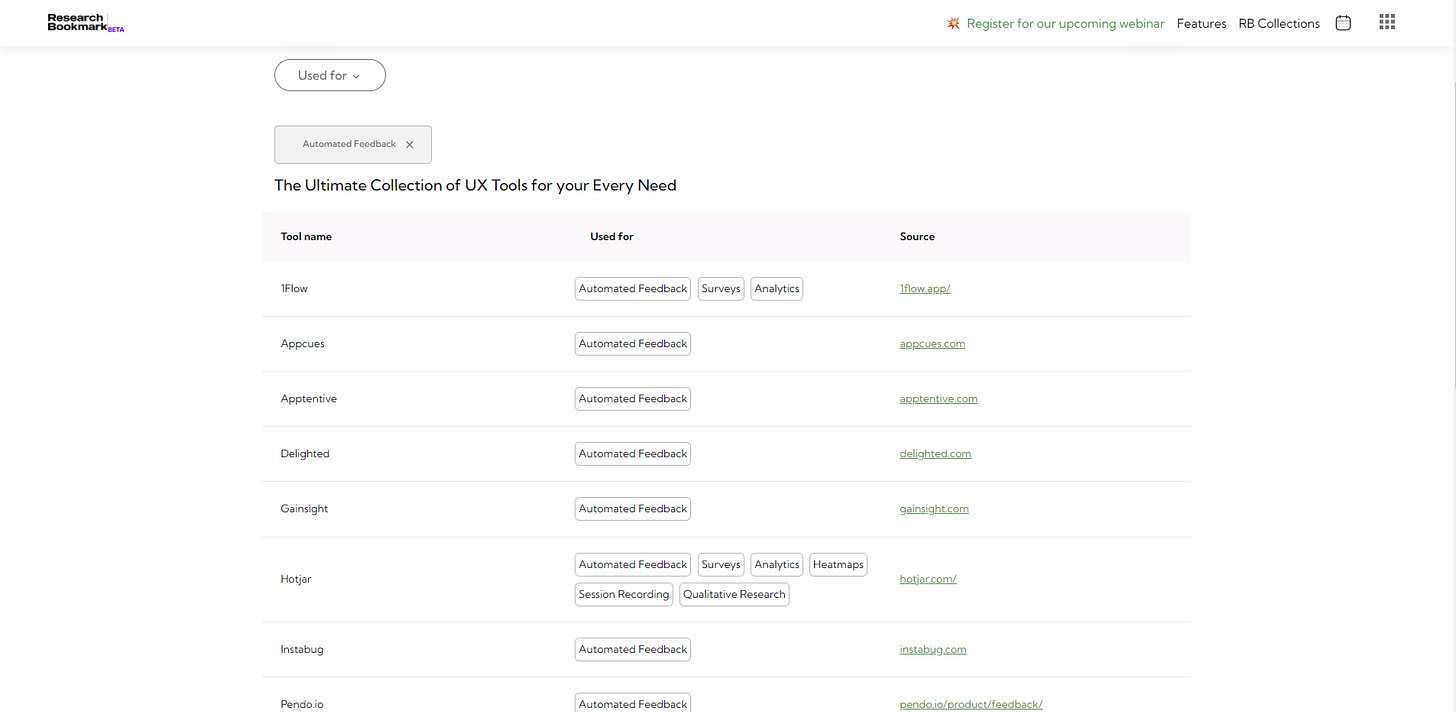1456x712 pixels.
Task: Click Automated Feedback tag in 1Flow row
Action: (x=633, y=289)
